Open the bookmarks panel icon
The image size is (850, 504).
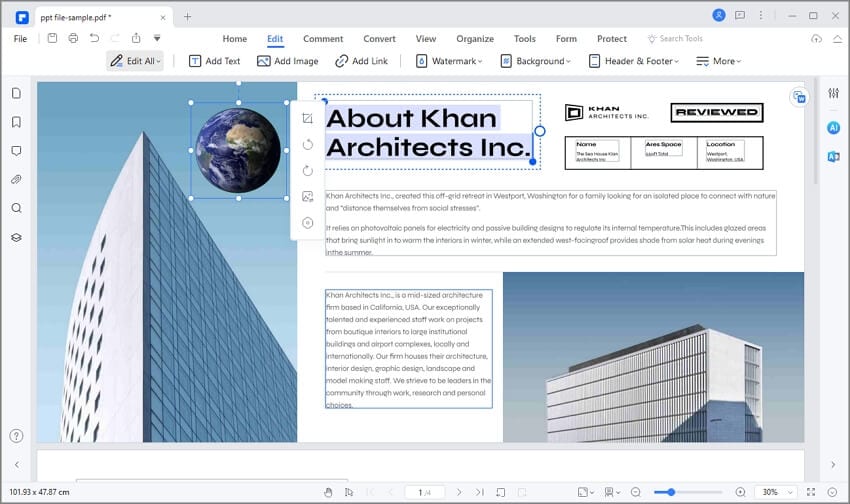click(x=16, y=122)
